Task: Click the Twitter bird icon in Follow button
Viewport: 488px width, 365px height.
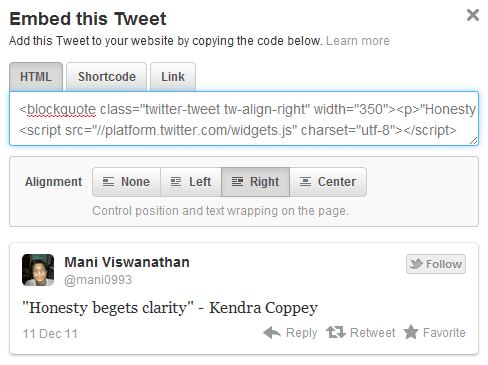Action: pyautogui.click(x=416, y=264)
